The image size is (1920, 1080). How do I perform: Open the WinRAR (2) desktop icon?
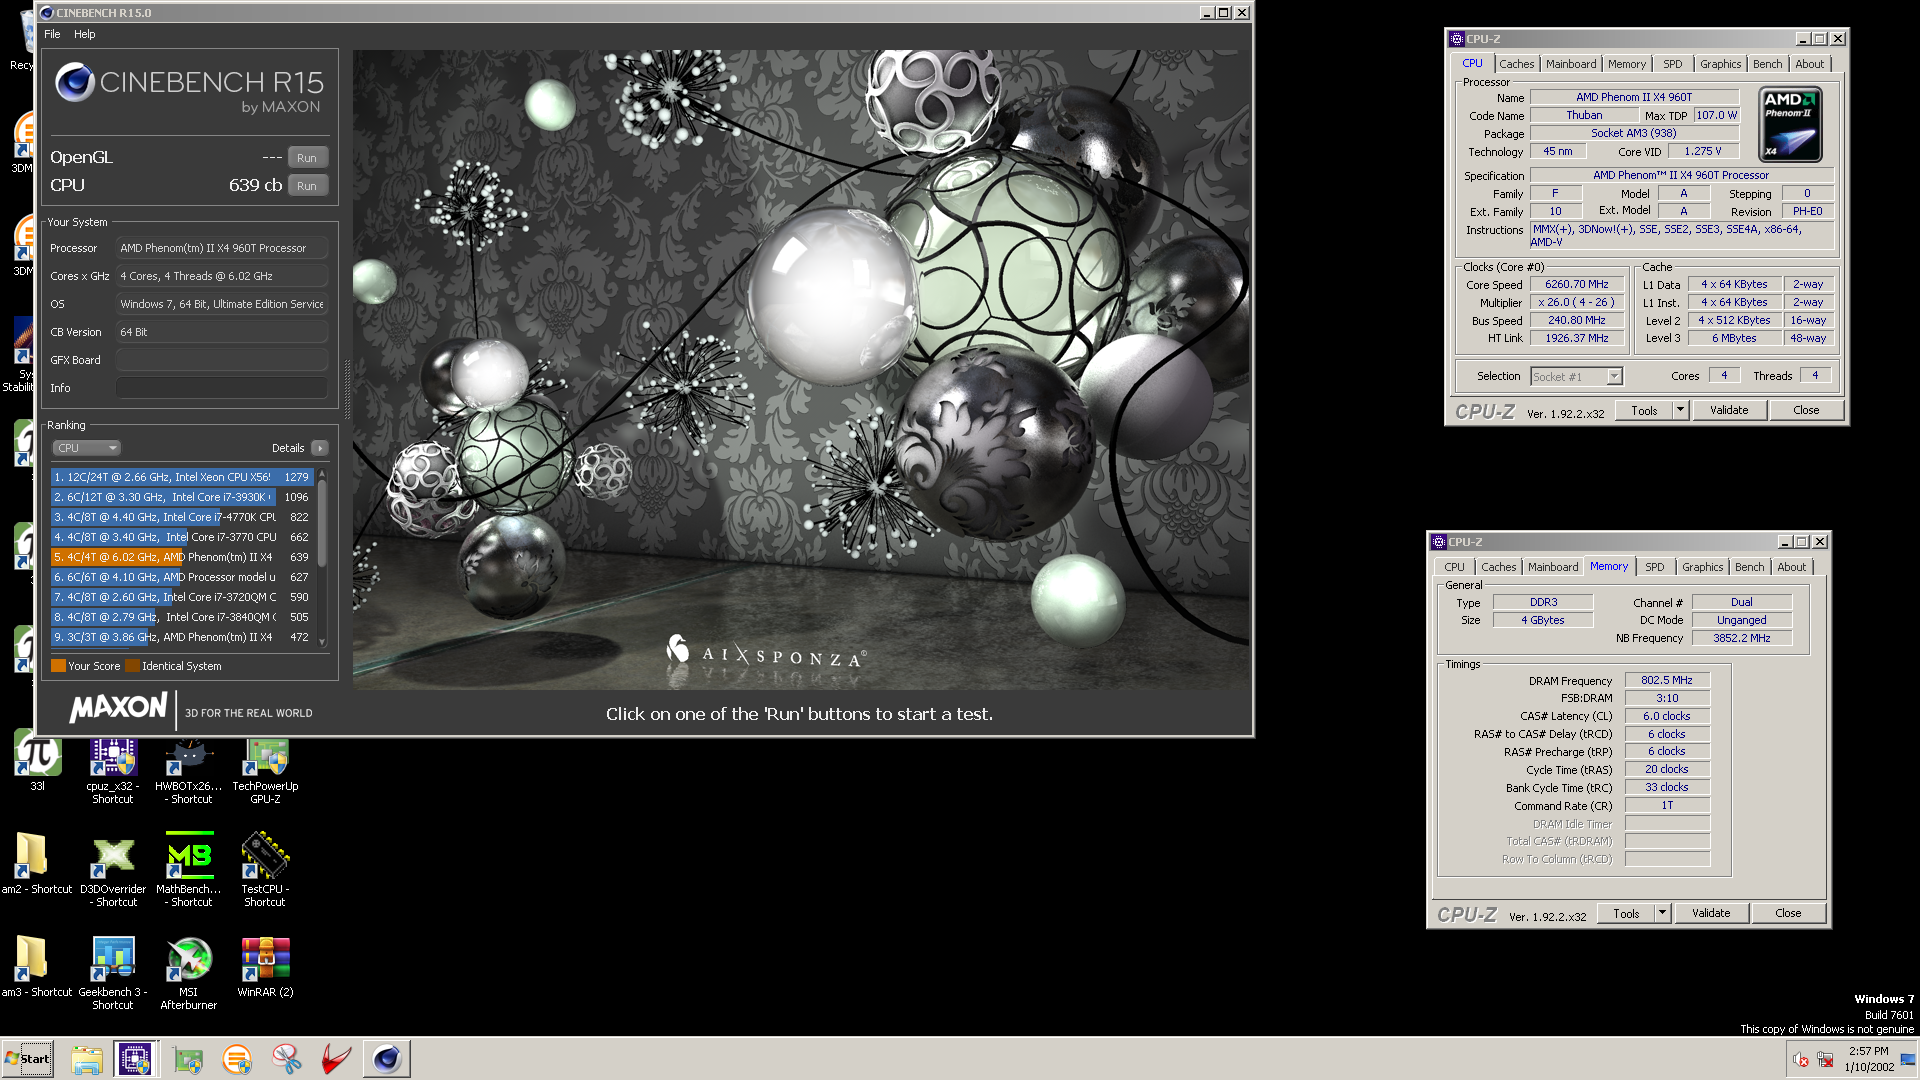(265, 968)
